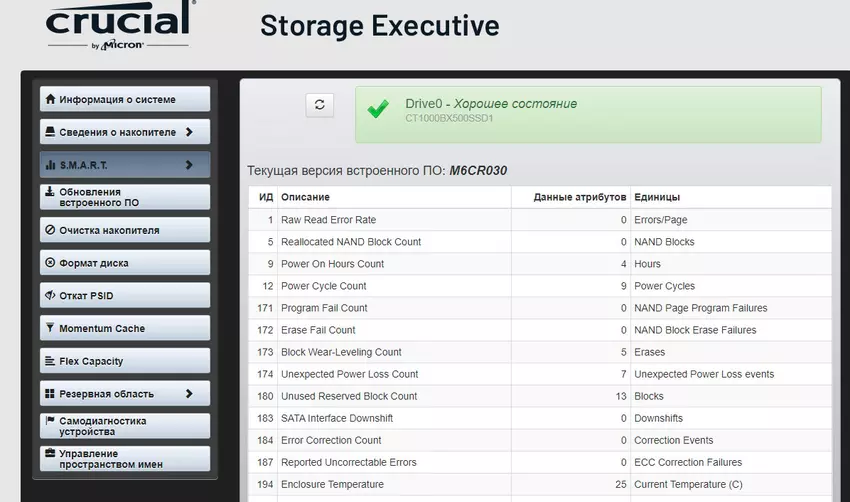Click the Очистка накопителя prohibition icon

(50, 230)
